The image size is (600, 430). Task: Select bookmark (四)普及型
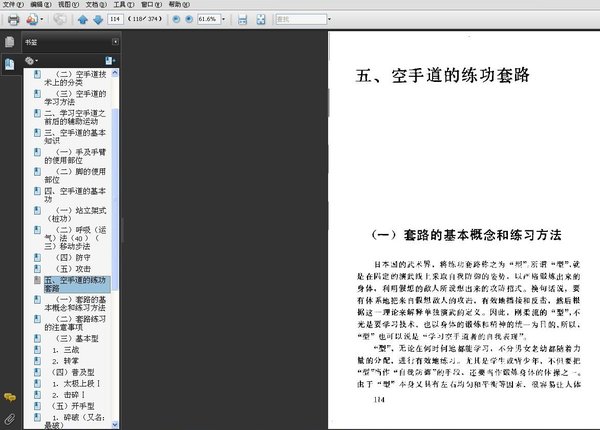tap(73, 372)
